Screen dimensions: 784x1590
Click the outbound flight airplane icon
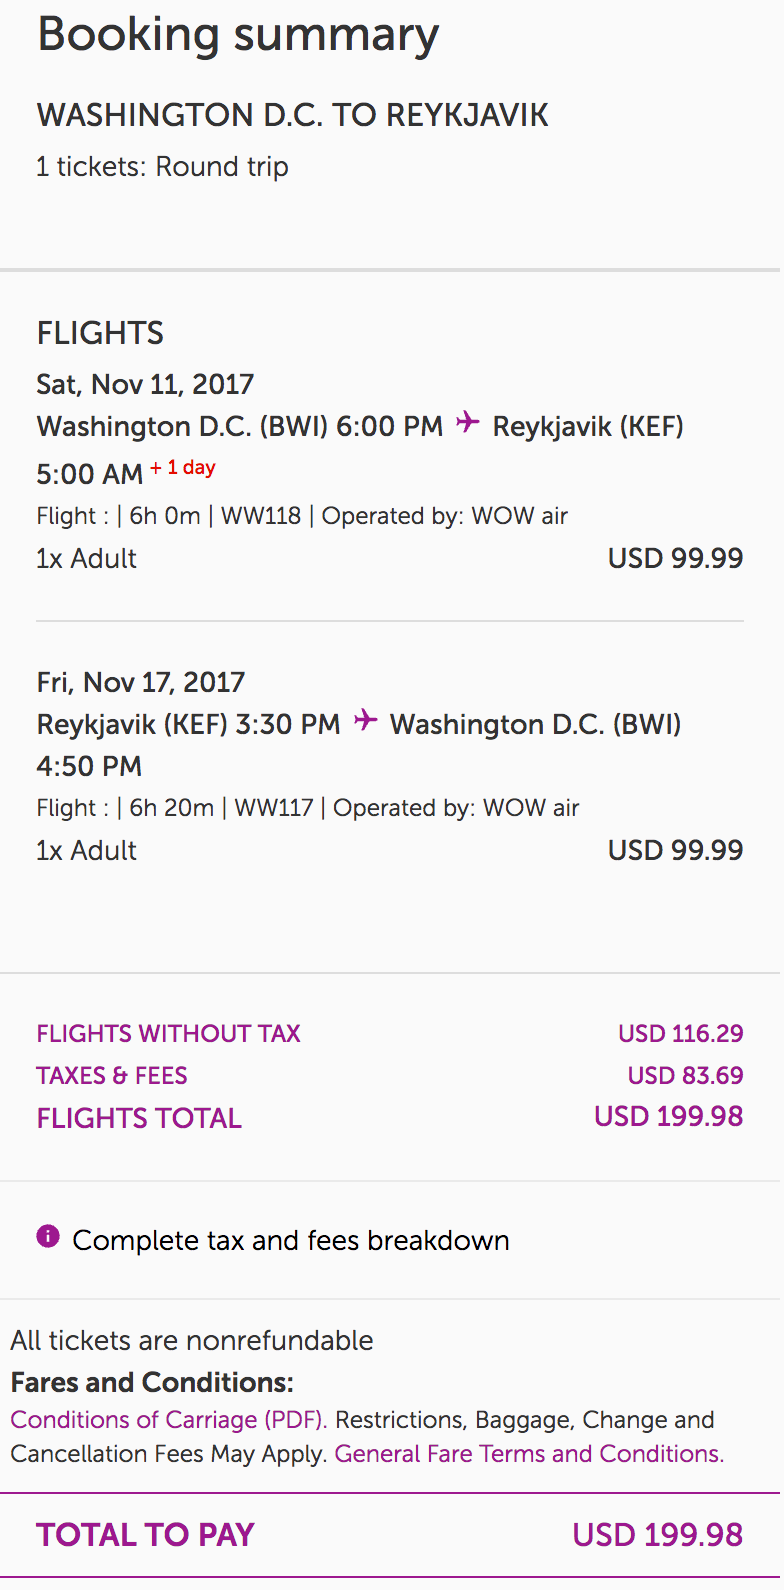(x=467, y=423)
